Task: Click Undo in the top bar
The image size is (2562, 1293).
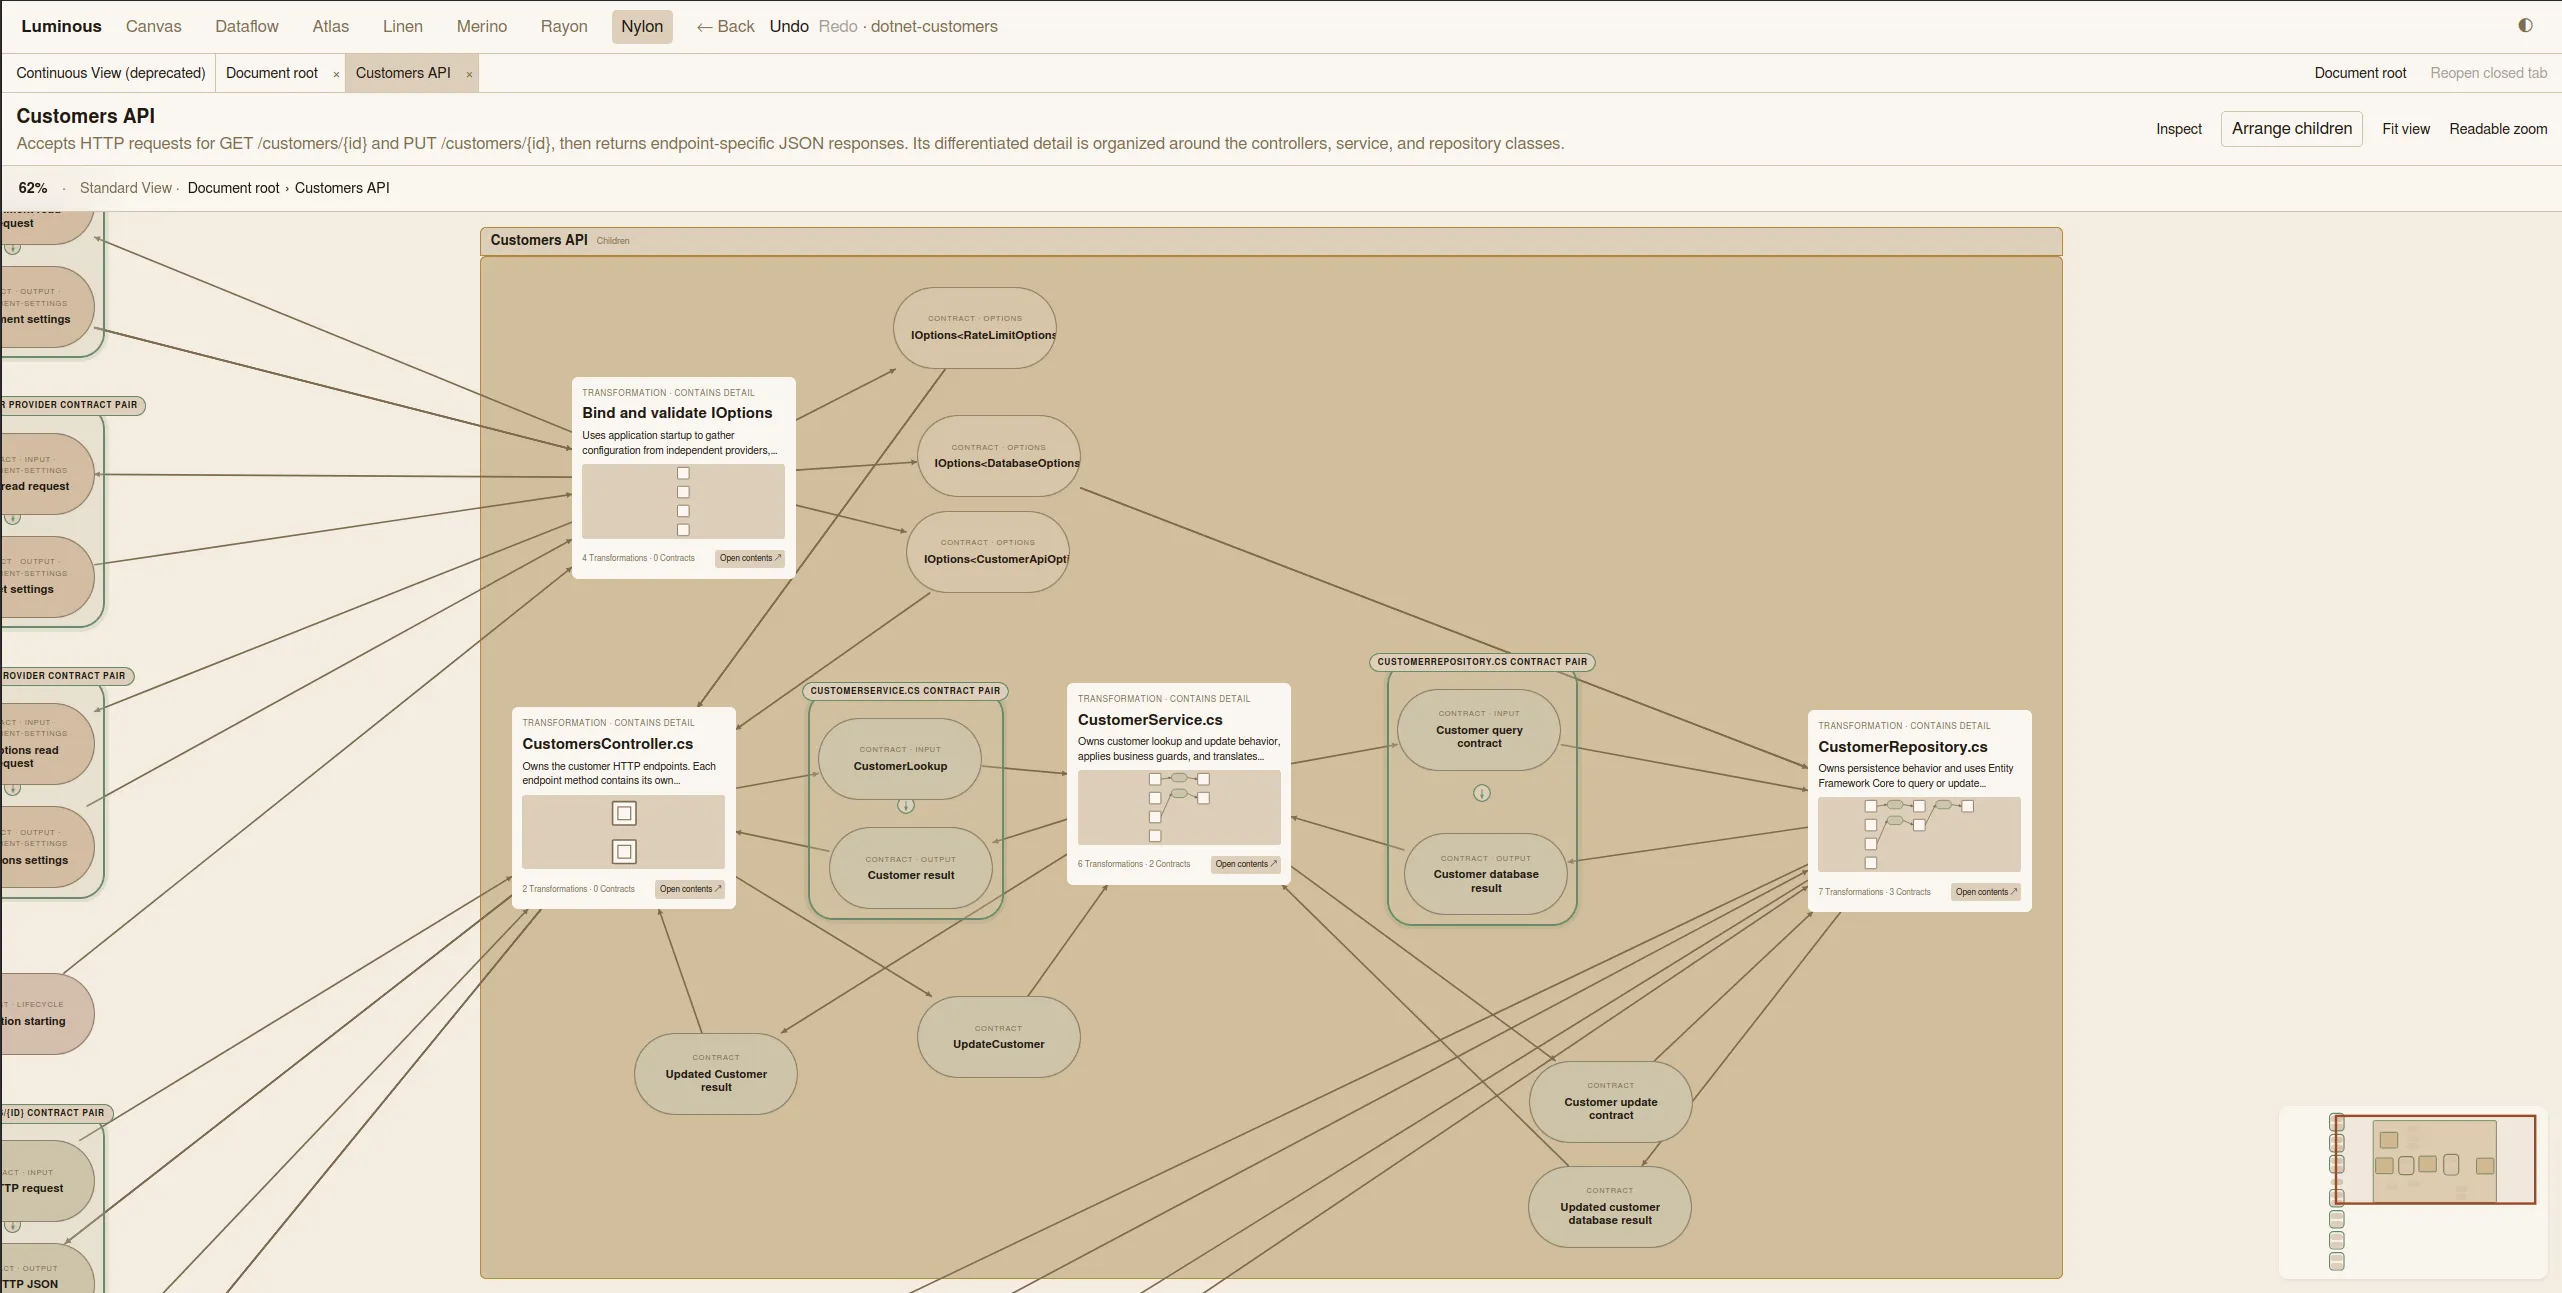Action: click(788, 26)
